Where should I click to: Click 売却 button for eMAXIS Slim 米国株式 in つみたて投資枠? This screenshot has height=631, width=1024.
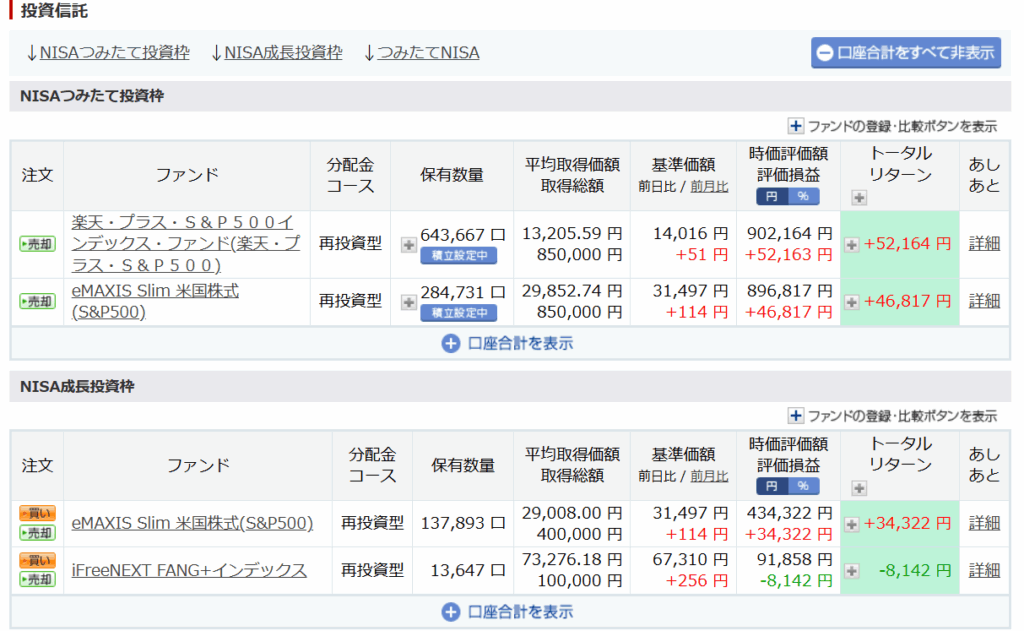(x=37, y=302)
